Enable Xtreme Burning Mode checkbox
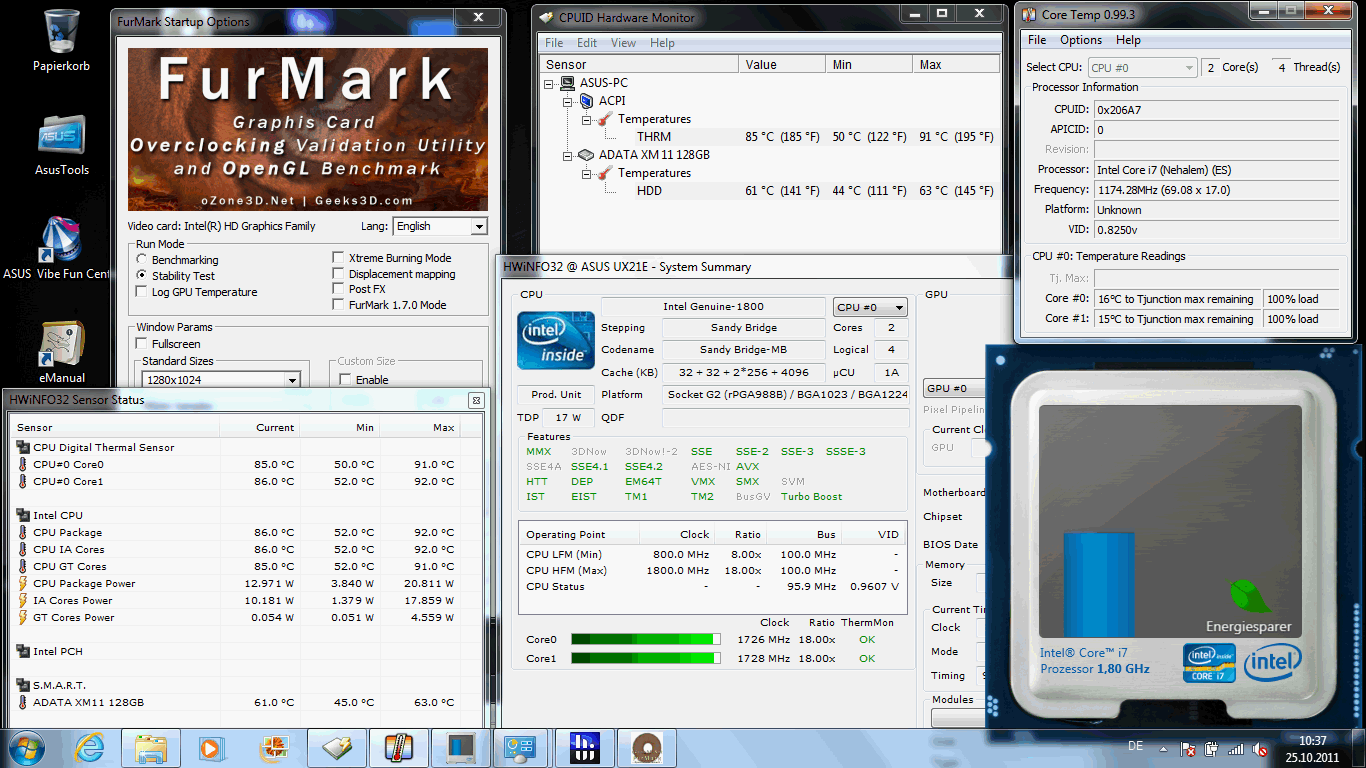Image resolution: width=1366 pixels, height=768 pixels. click(x=339, y=258)
